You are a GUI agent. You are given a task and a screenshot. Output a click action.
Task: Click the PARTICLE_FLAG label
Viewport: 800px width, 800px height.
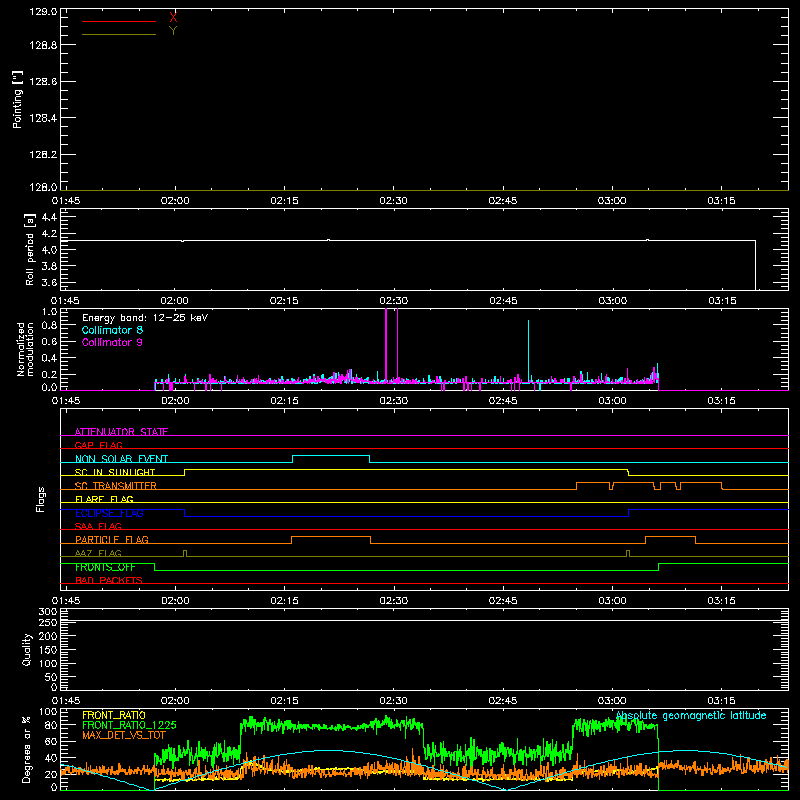(112, 539)
